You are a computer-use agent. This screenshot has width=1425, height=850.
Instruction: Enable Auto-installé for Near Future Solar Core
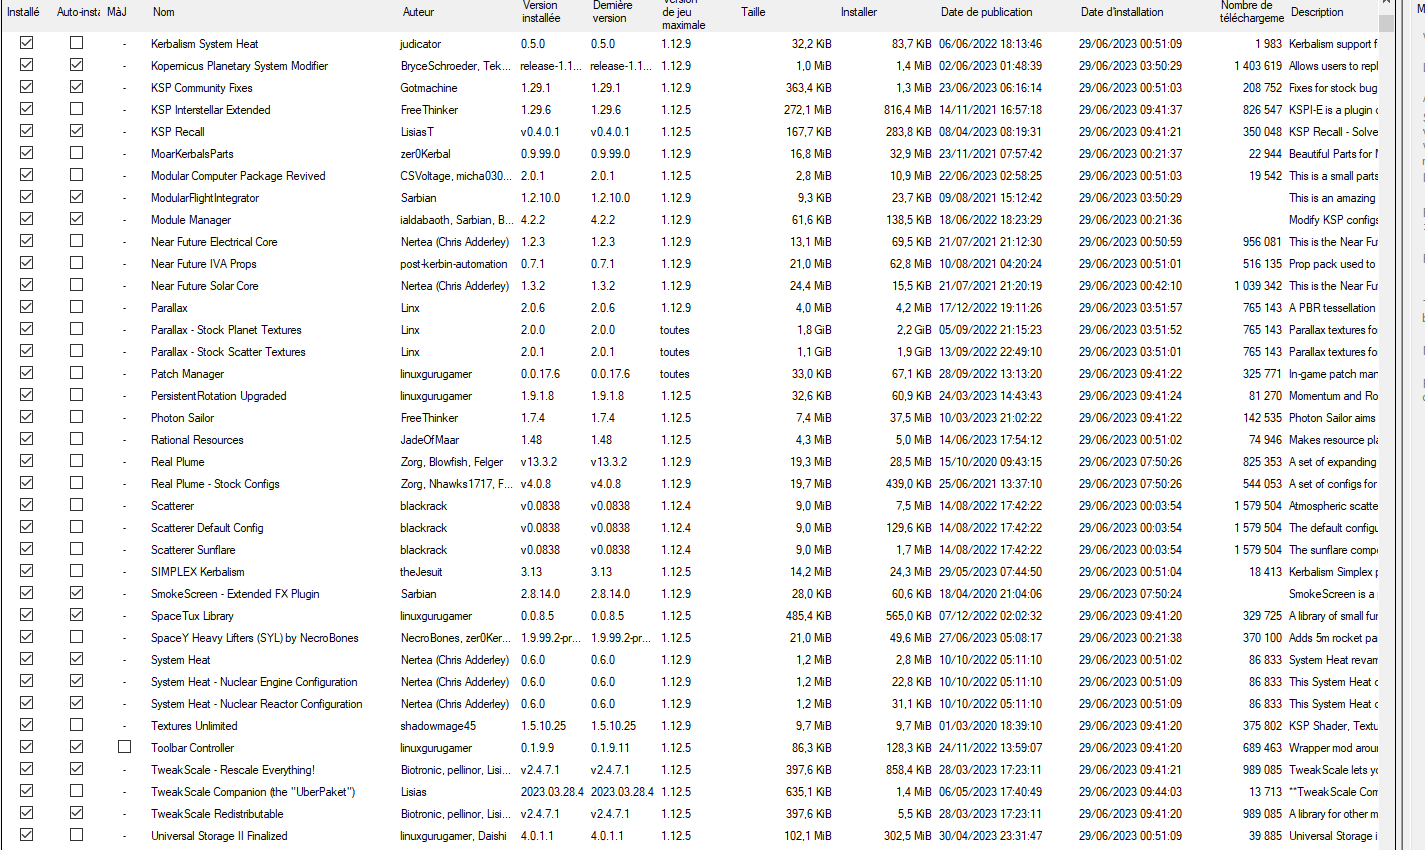76,285
